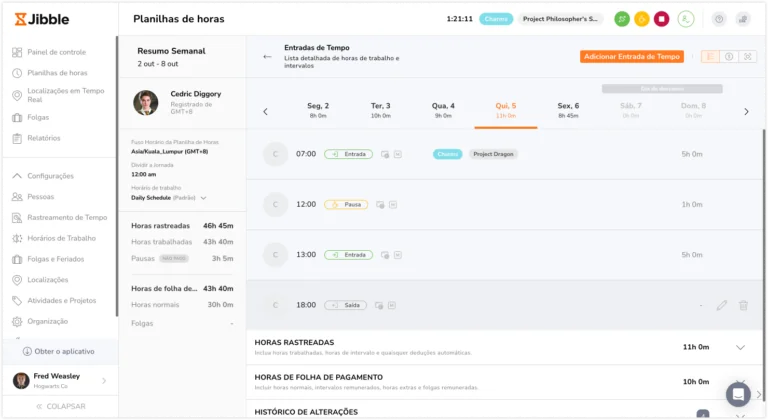Click the 07:00 Entrada badge

pos(348,154)
